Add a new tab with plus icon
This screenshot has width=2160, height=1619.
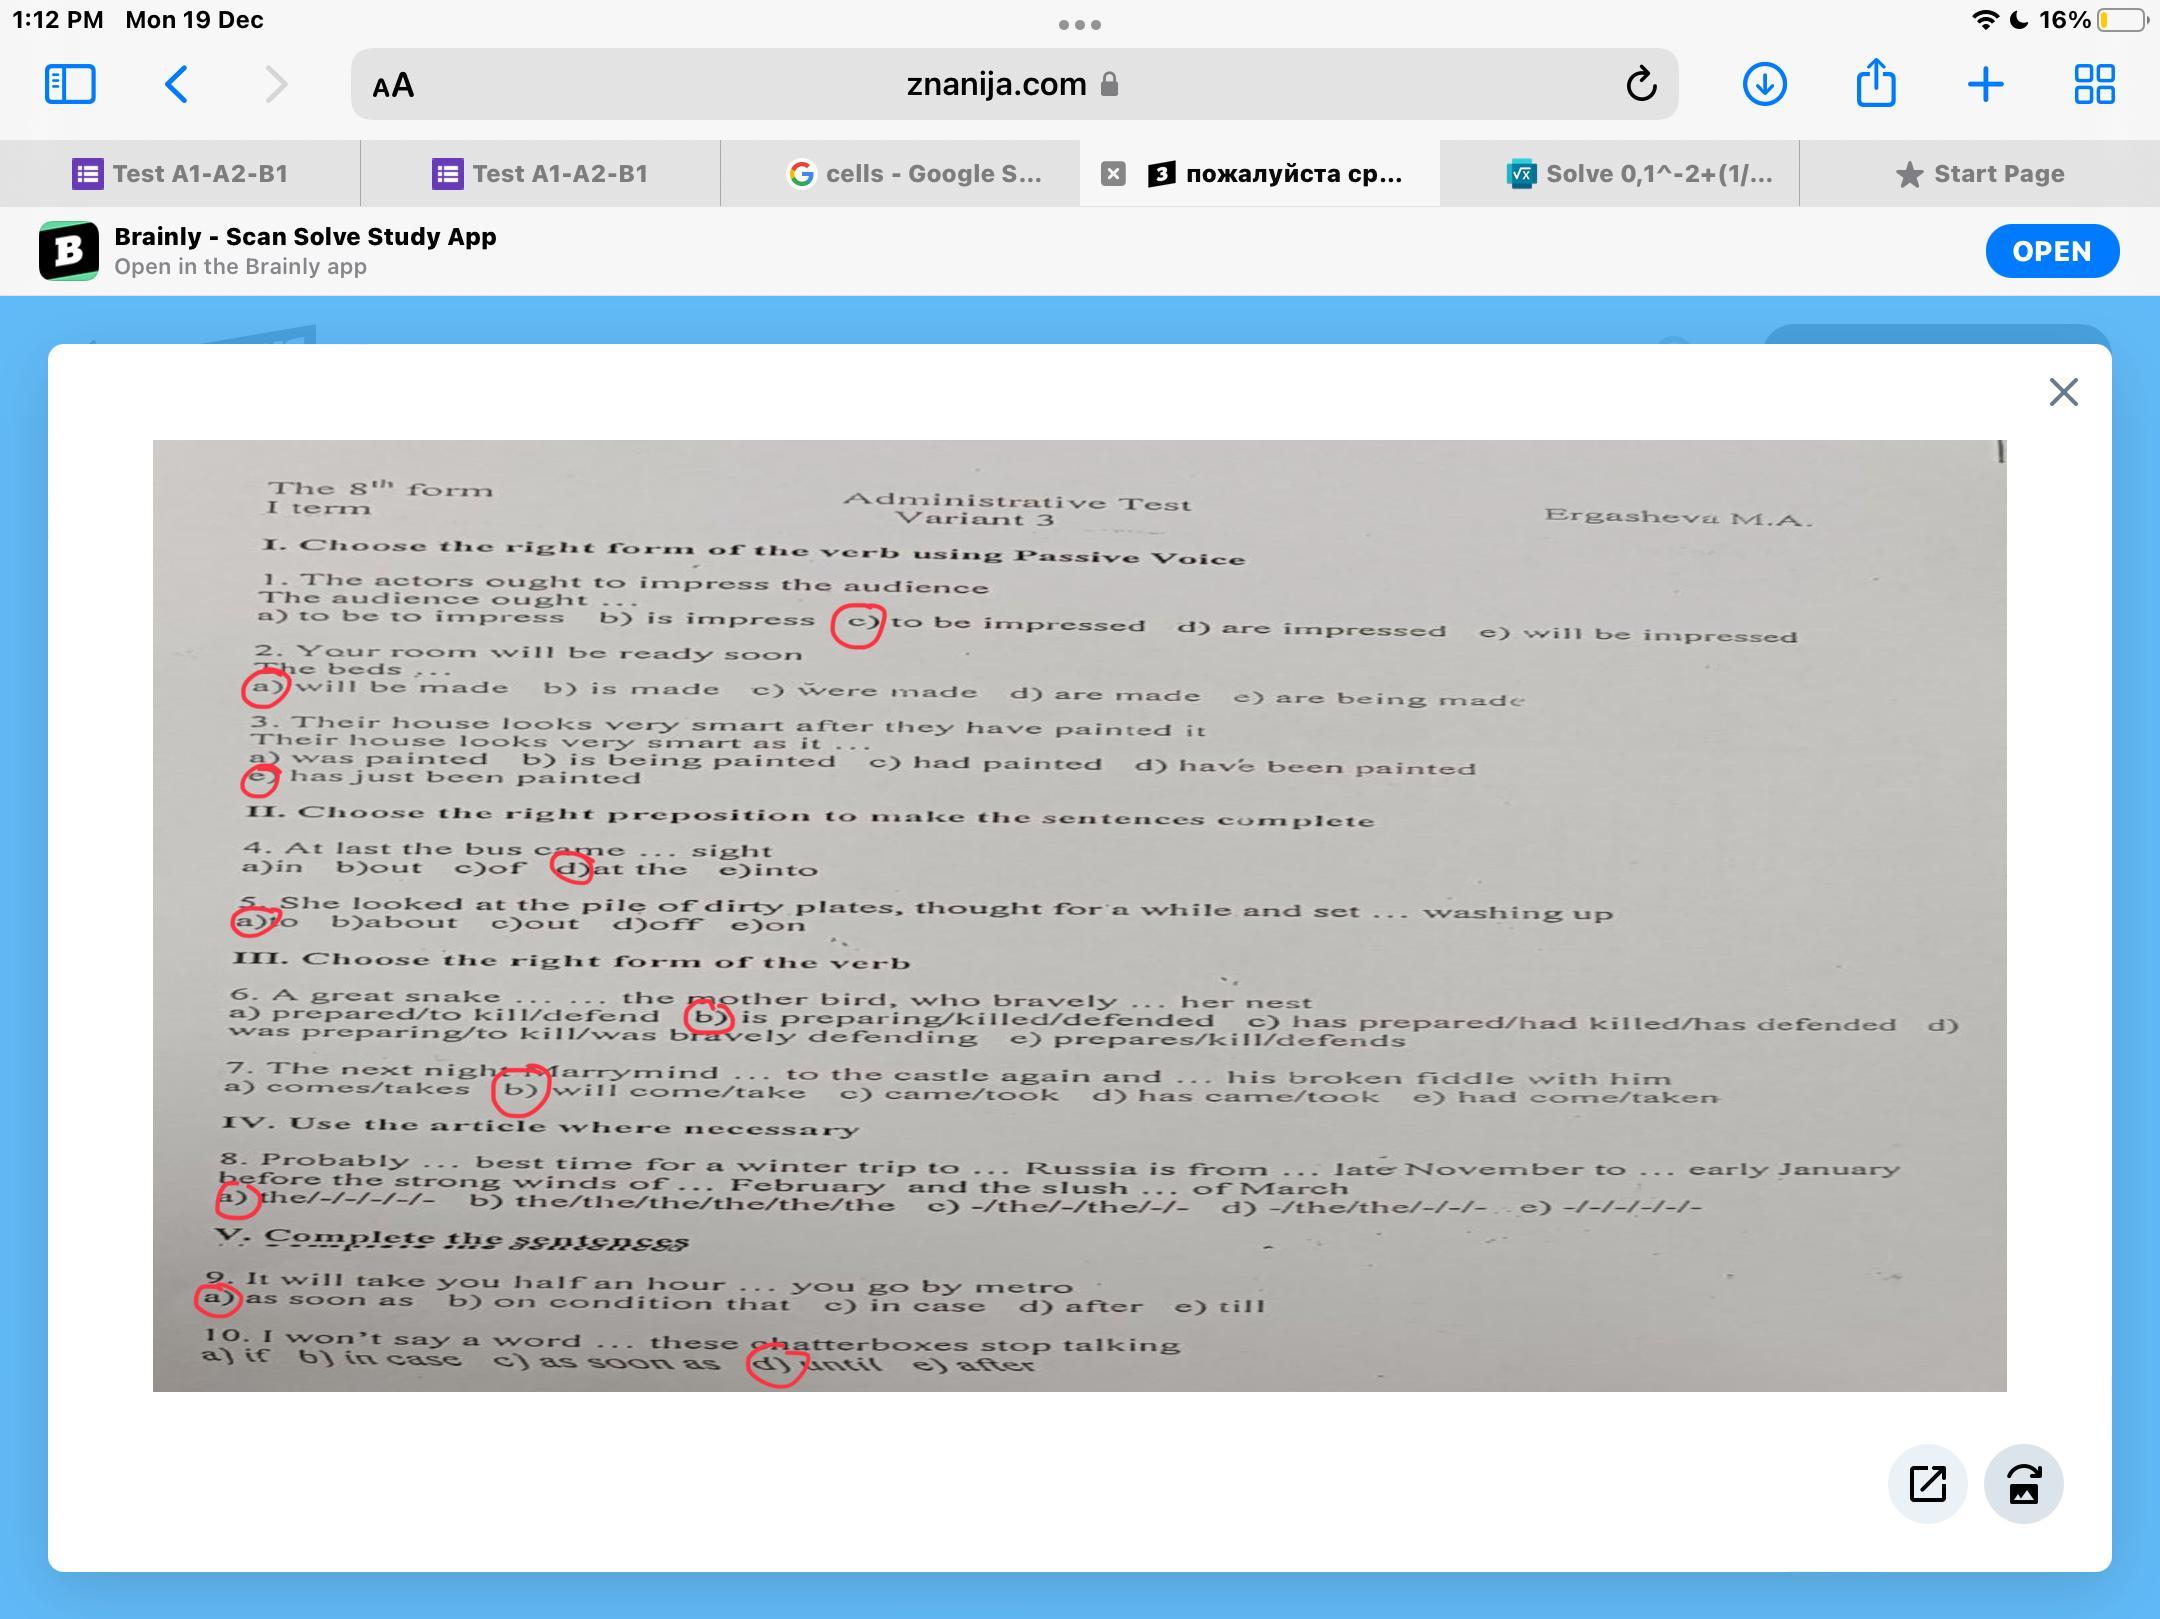tap(1985, 84)
